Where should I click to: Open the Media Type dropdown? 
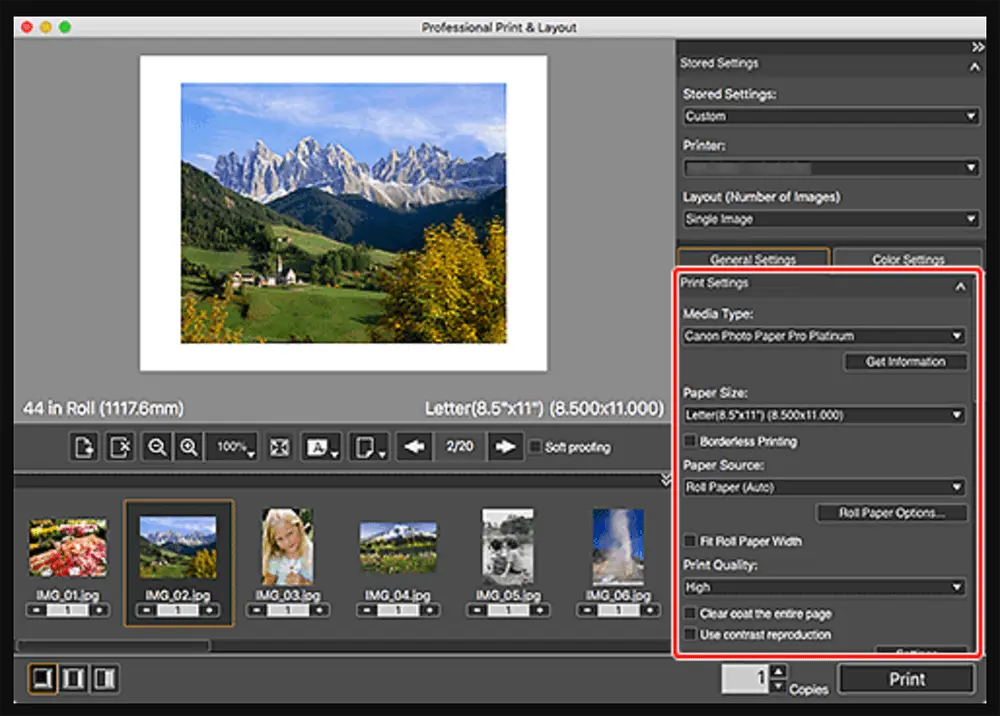823,336
